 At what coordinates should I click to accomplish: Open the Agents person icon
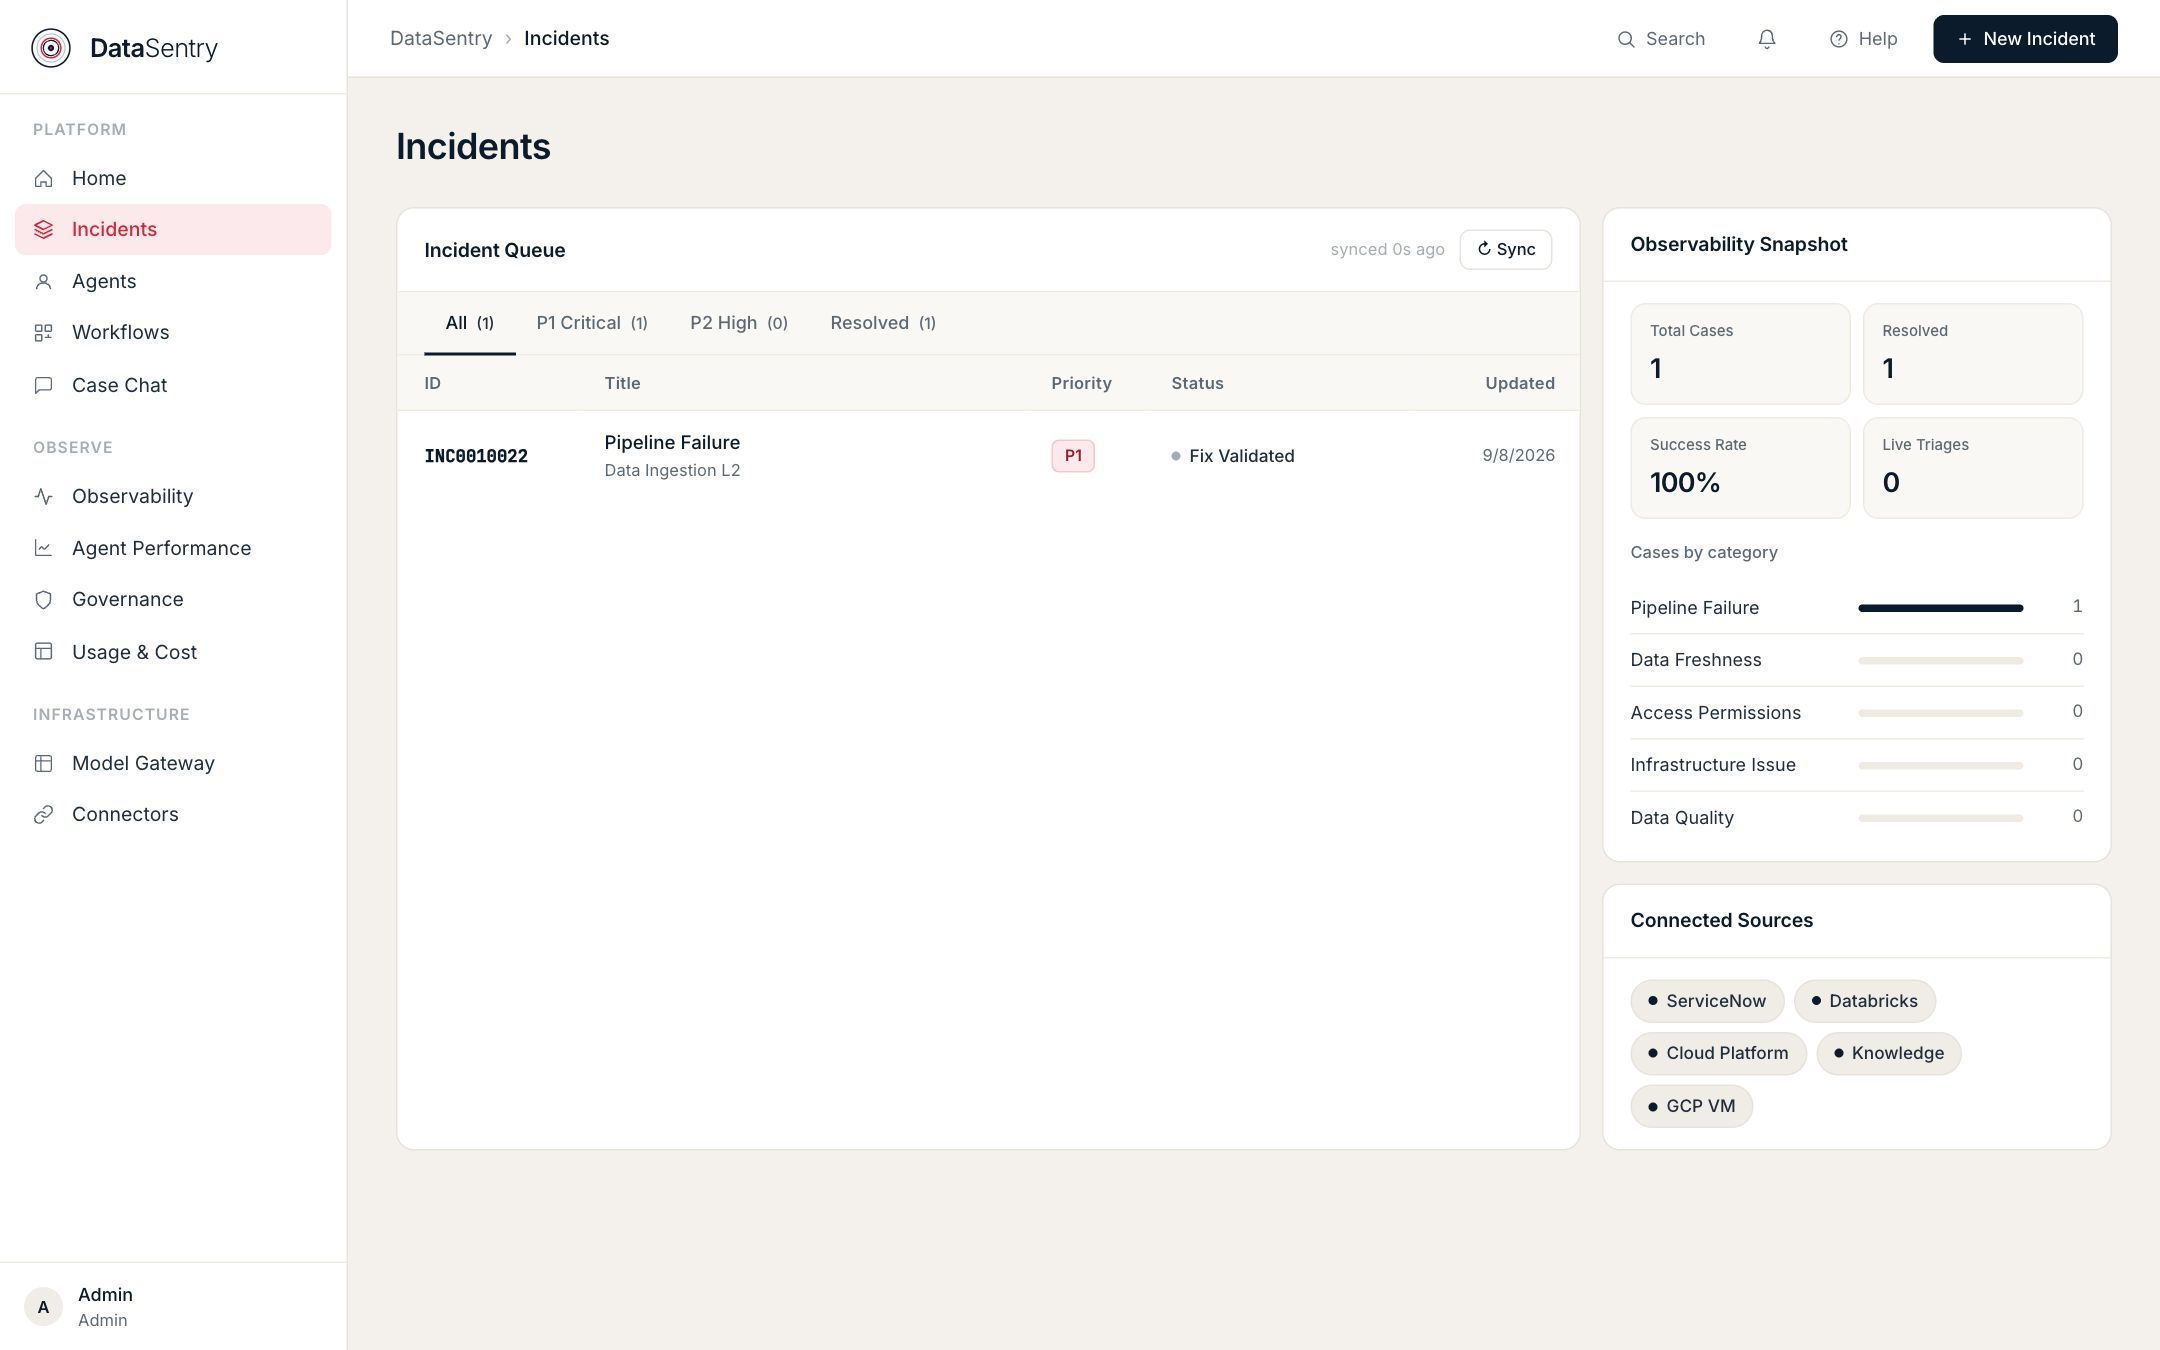pos(43,282)
